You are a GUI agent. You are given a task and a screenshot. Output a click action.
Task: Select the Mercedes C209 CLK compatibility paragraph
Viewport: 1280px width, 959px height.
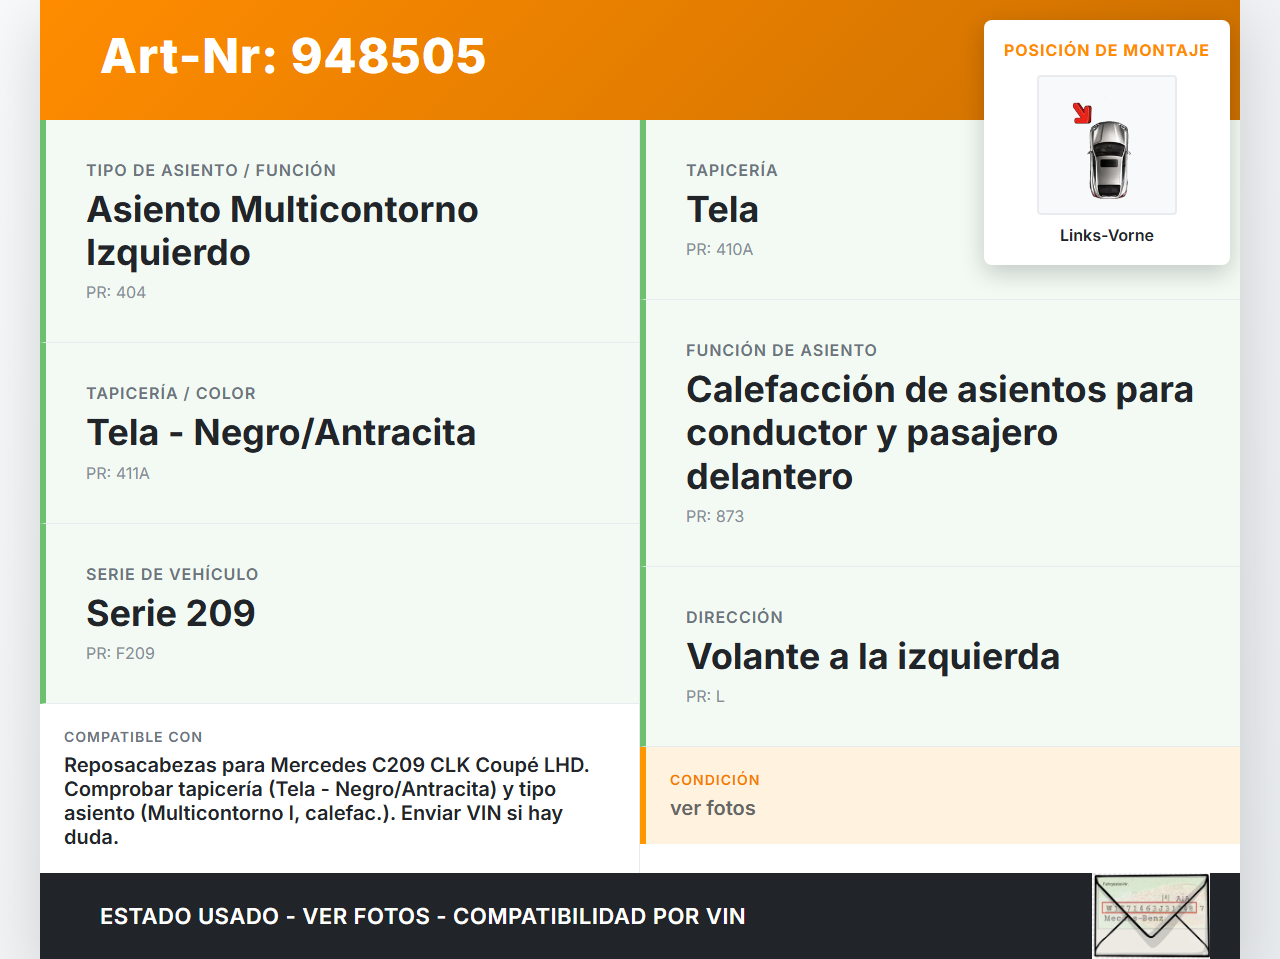pos(327,801)
